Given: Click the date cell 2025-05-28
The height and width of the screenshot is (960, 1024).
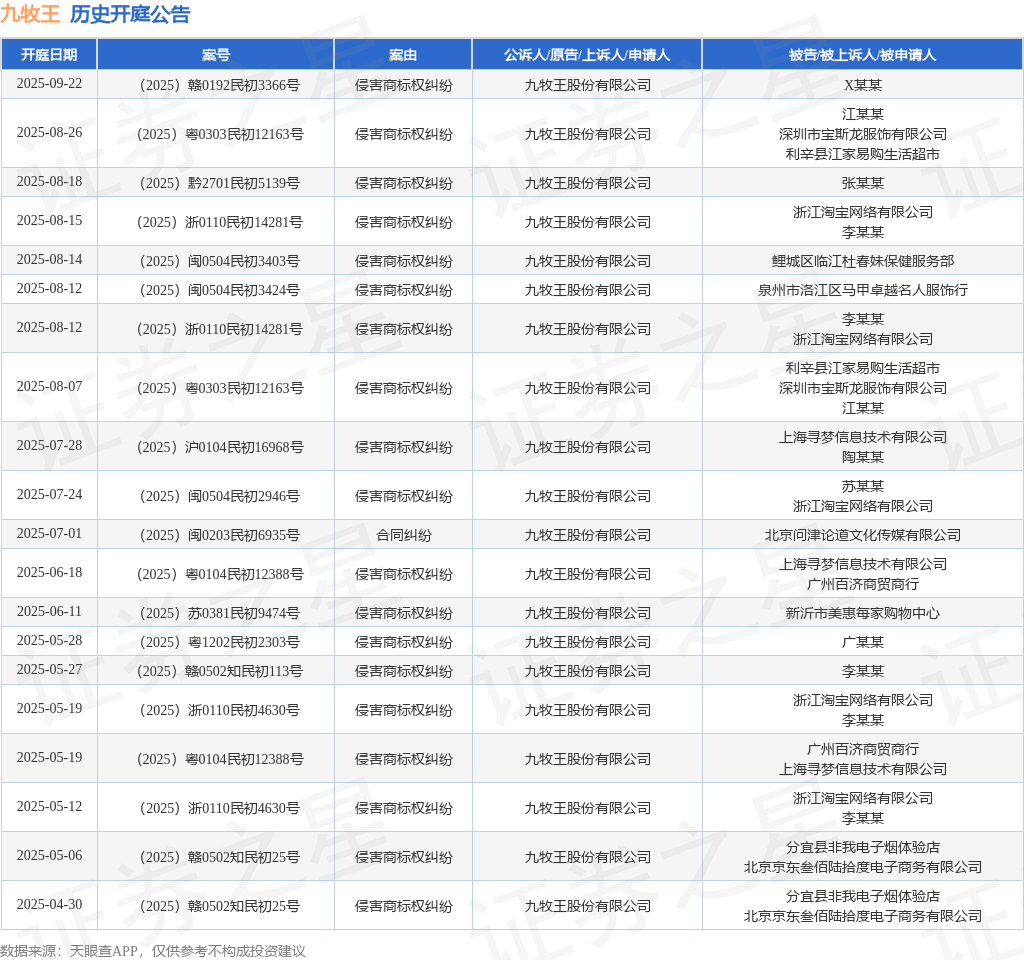Looking at the screenshot, I should coord(49,641).
